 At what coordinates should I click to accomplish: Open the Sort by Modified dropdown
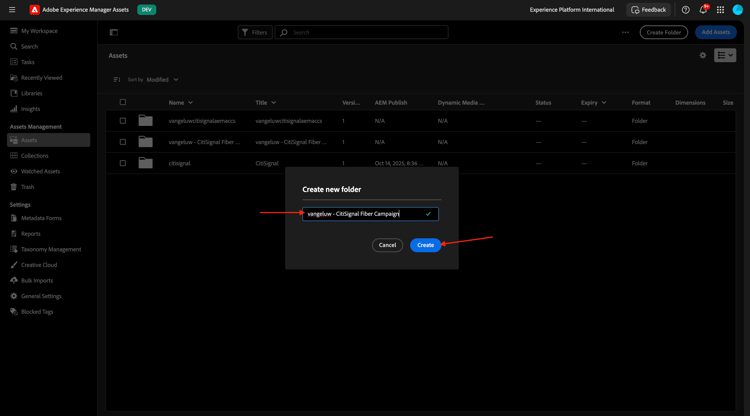pos(162,79)
